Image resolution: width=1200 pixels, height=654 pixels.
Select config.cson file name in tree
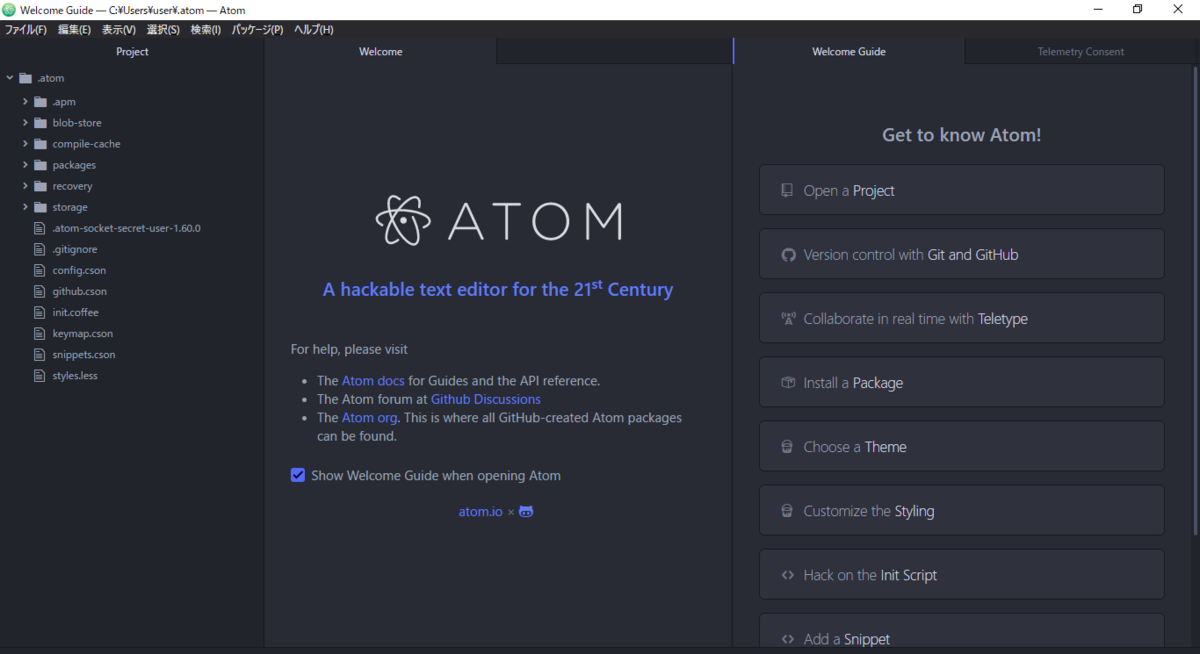(79, 270)
